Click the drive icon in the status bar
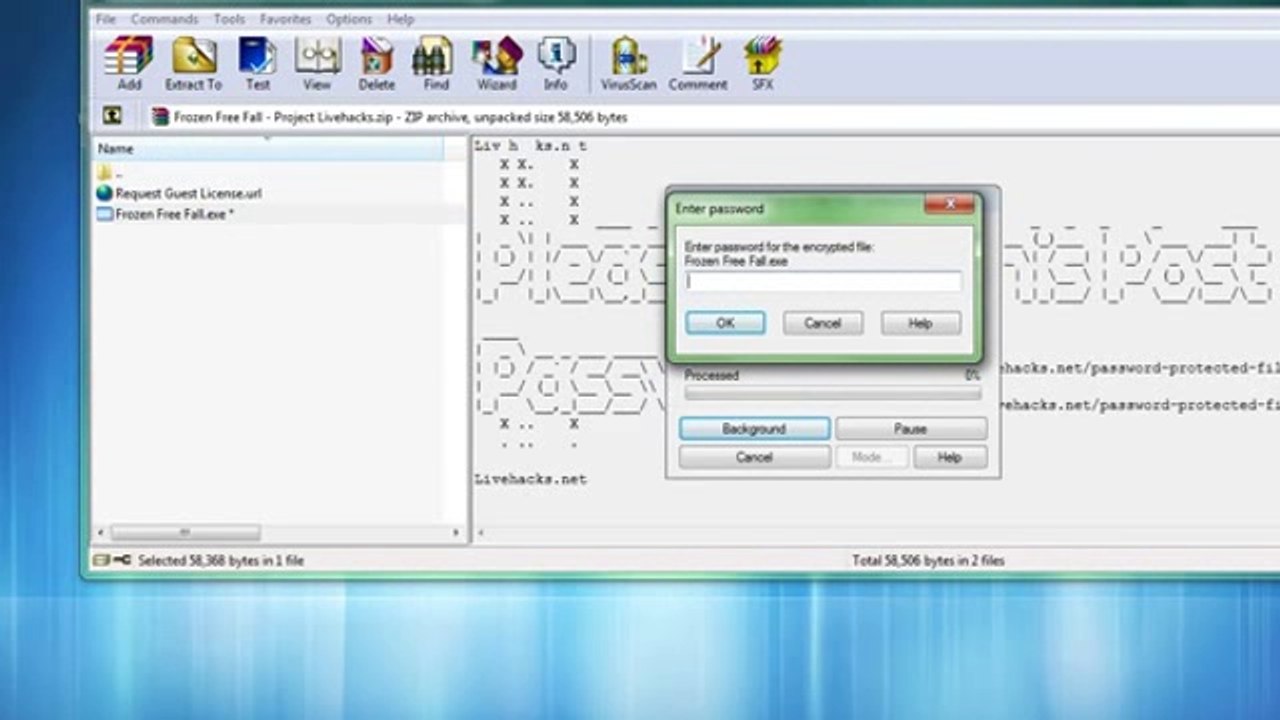The height and width of the screenshot is (720, 1280). (102, 561)
